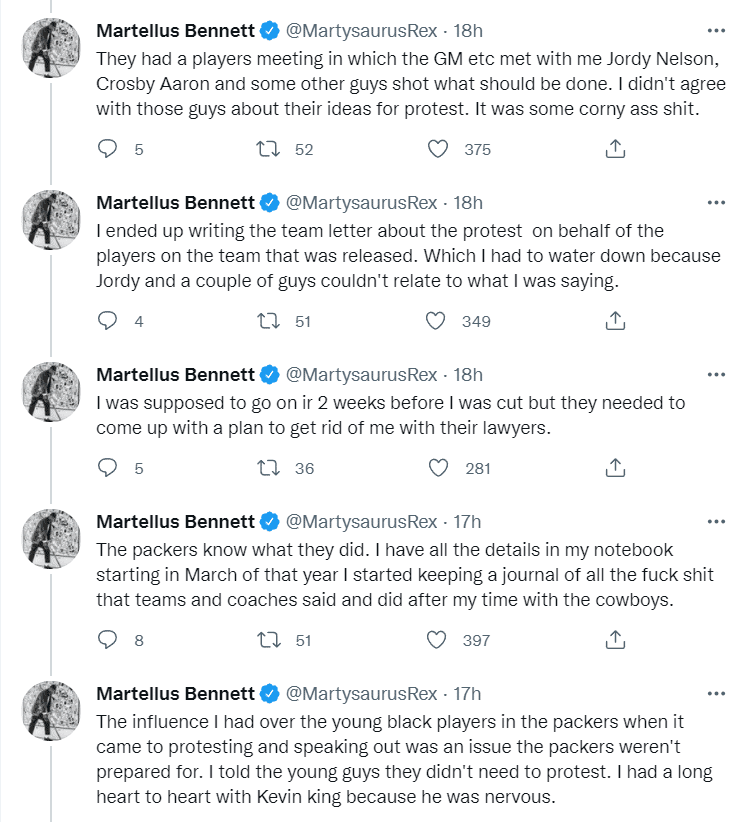This screenshot has width=749, height=822.
Task: Retweet the tweet with 52 retweets
Action: pyautogui.click(x=266, y=149)
